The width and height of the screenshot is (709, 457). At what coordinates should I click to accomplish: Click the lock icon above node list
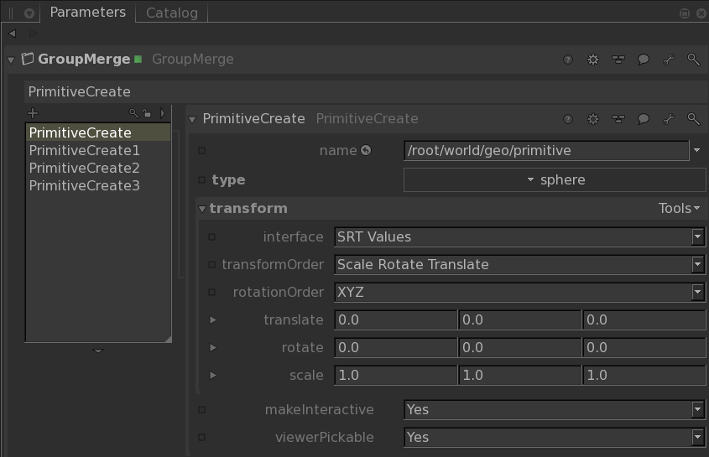146,113
